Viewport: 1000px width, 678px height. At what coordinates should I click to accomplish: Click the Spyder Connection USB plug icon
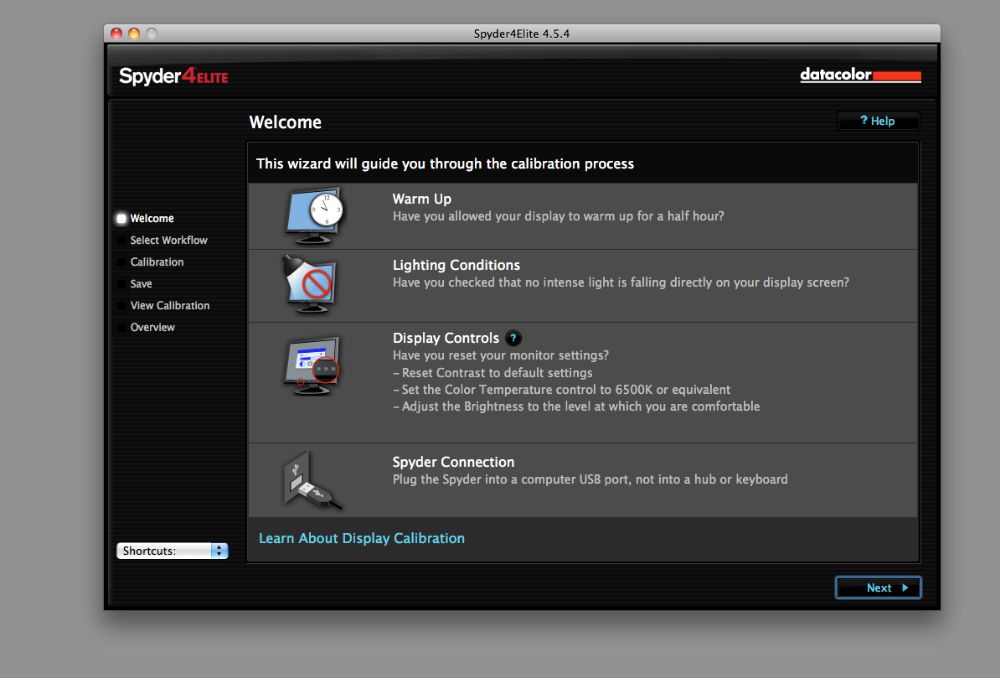[312, 482]
